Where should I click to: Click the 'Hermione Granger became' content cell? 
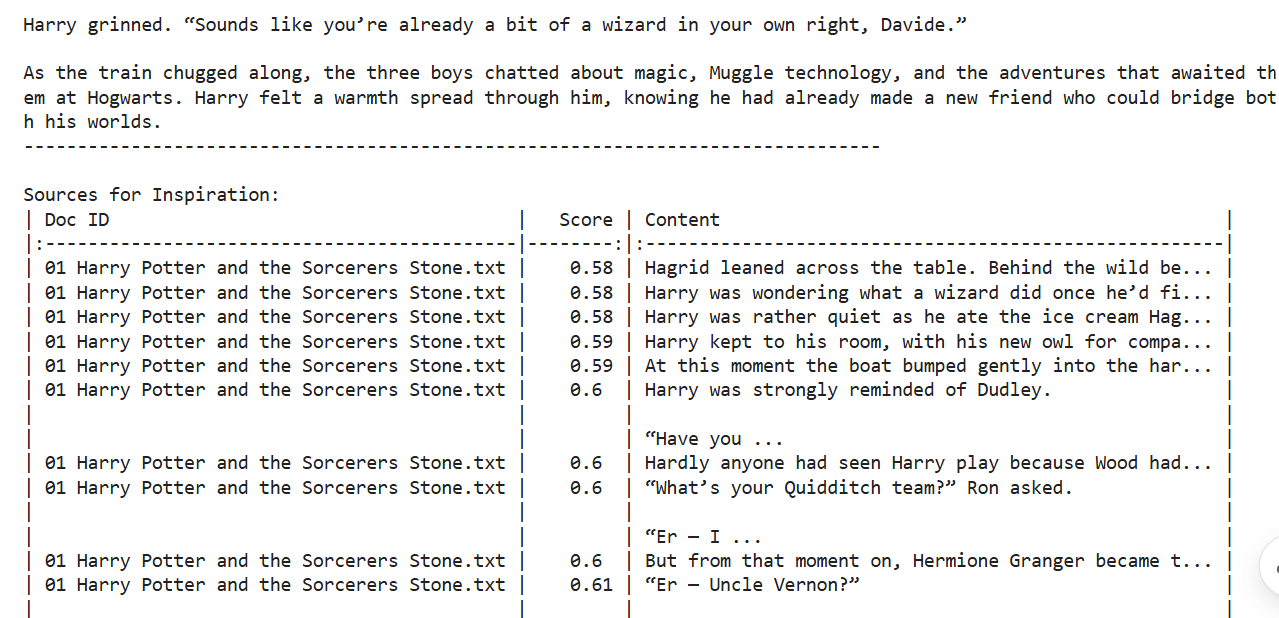[927, 561]
